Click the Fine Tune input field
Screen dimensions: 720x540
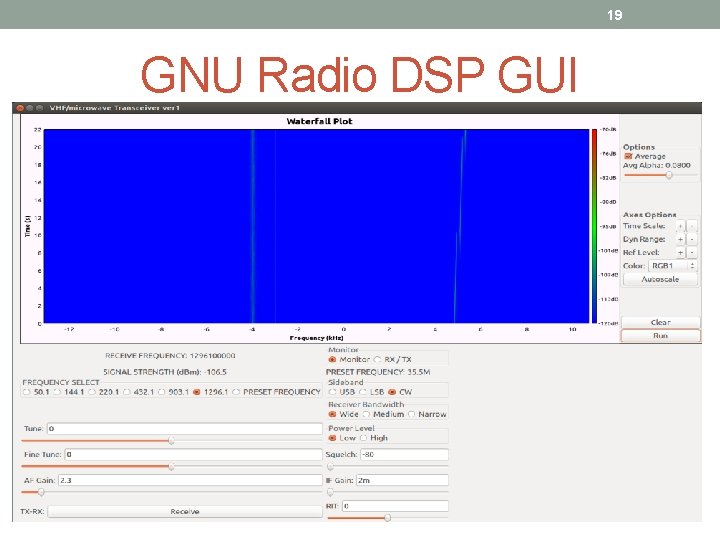pyautogui.click(x=193, y=455)
